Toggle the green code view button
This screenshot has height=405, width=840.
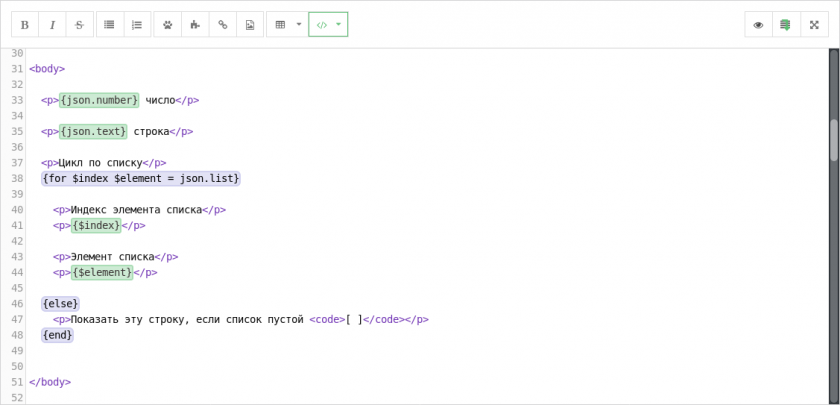click(x=321, y=25)
